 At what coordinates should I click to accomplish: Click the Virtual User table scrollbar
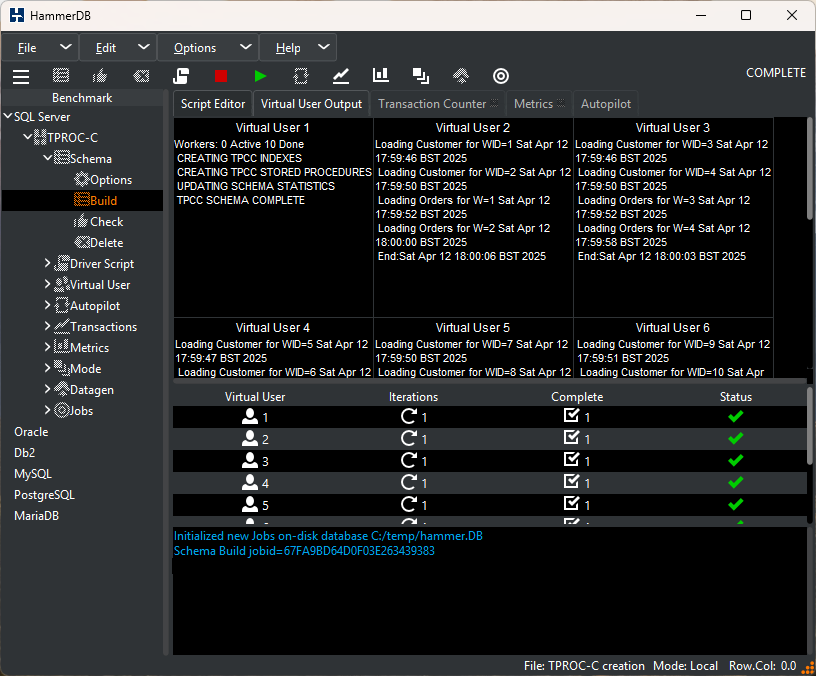tap(809, 426)
